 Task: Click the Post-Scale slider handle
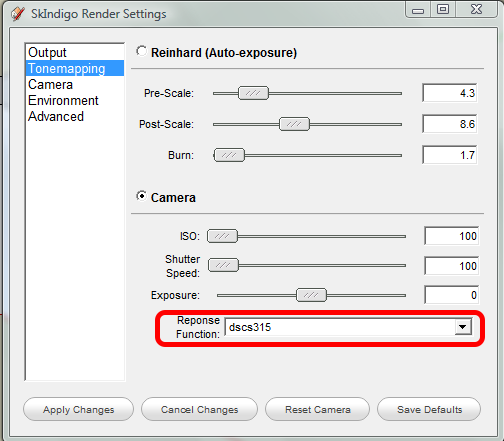click(294, 124)
